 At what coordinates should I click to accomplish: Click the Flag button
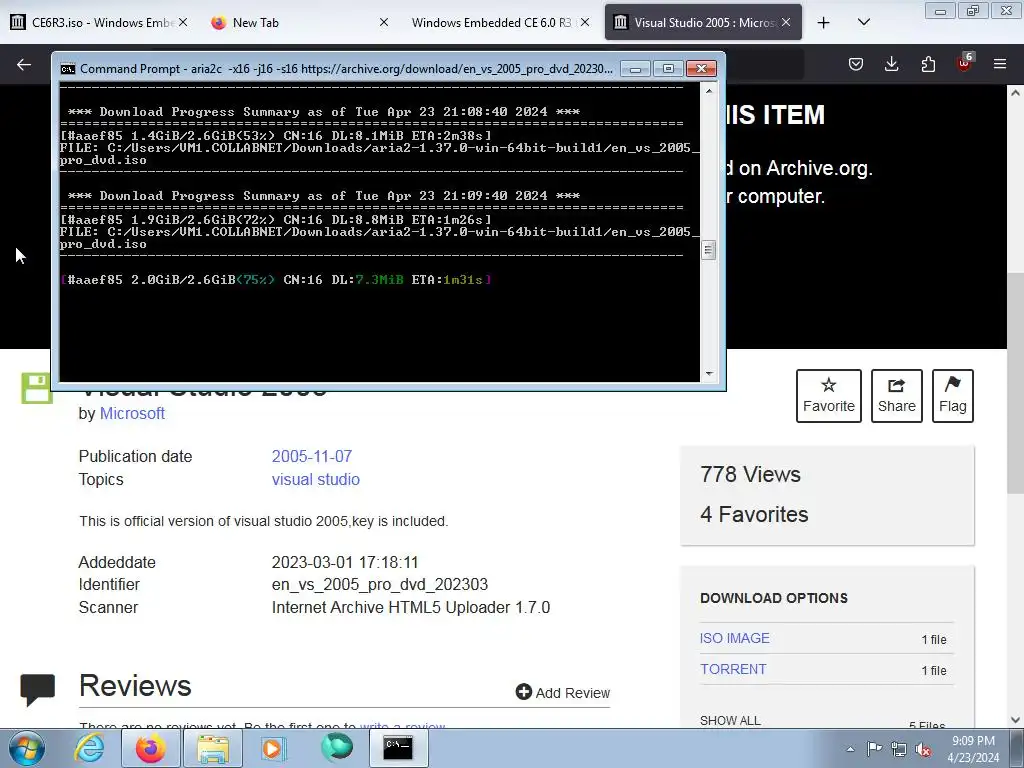[953, 396]
